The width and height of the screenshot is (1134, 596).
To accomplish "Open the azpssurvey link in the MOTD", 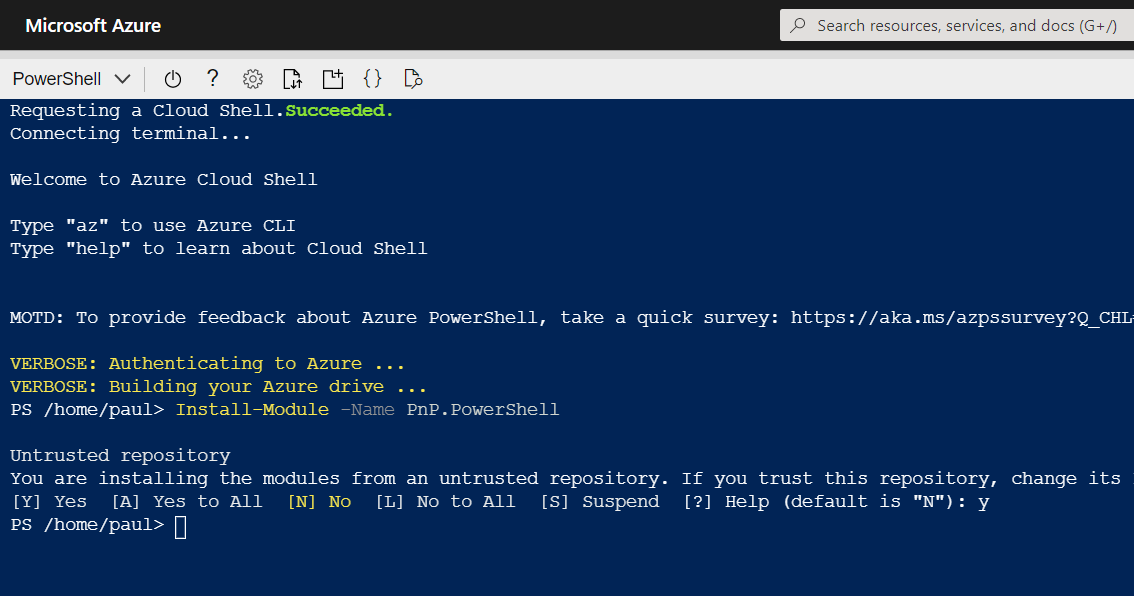I will 960,318.
